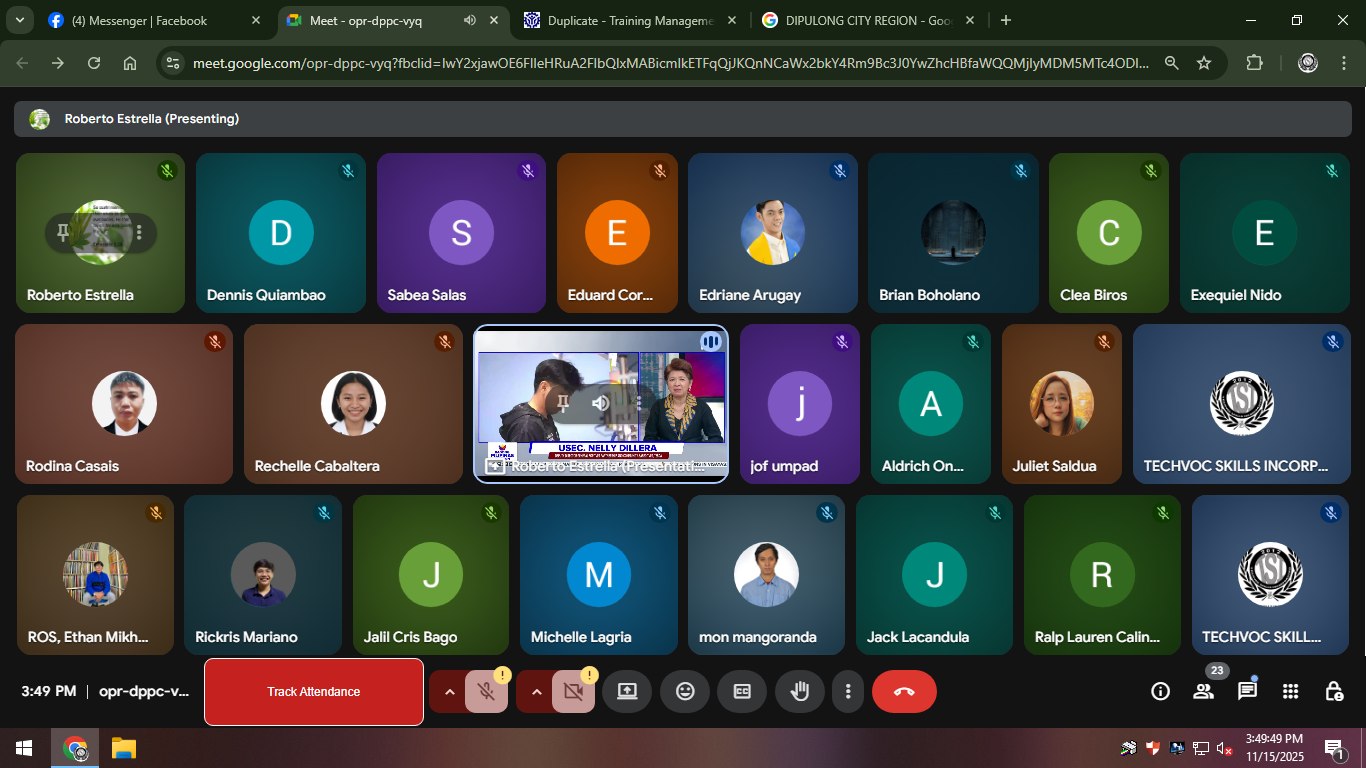The width and height of the screenshot is (1366, 768).
Task: Switch to DIPULONG CITY REGION Google tab
Action: pyautogui.click(x=869, y=20)
